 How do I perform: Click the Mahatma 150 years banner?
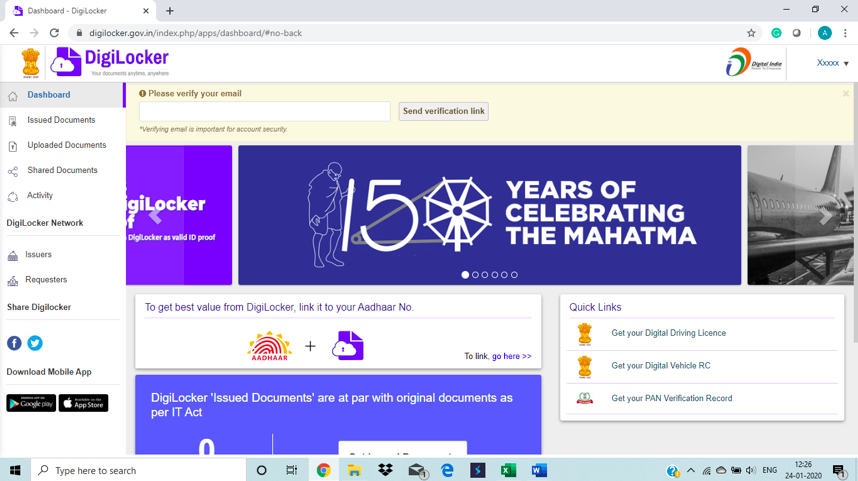pos(490,215)
